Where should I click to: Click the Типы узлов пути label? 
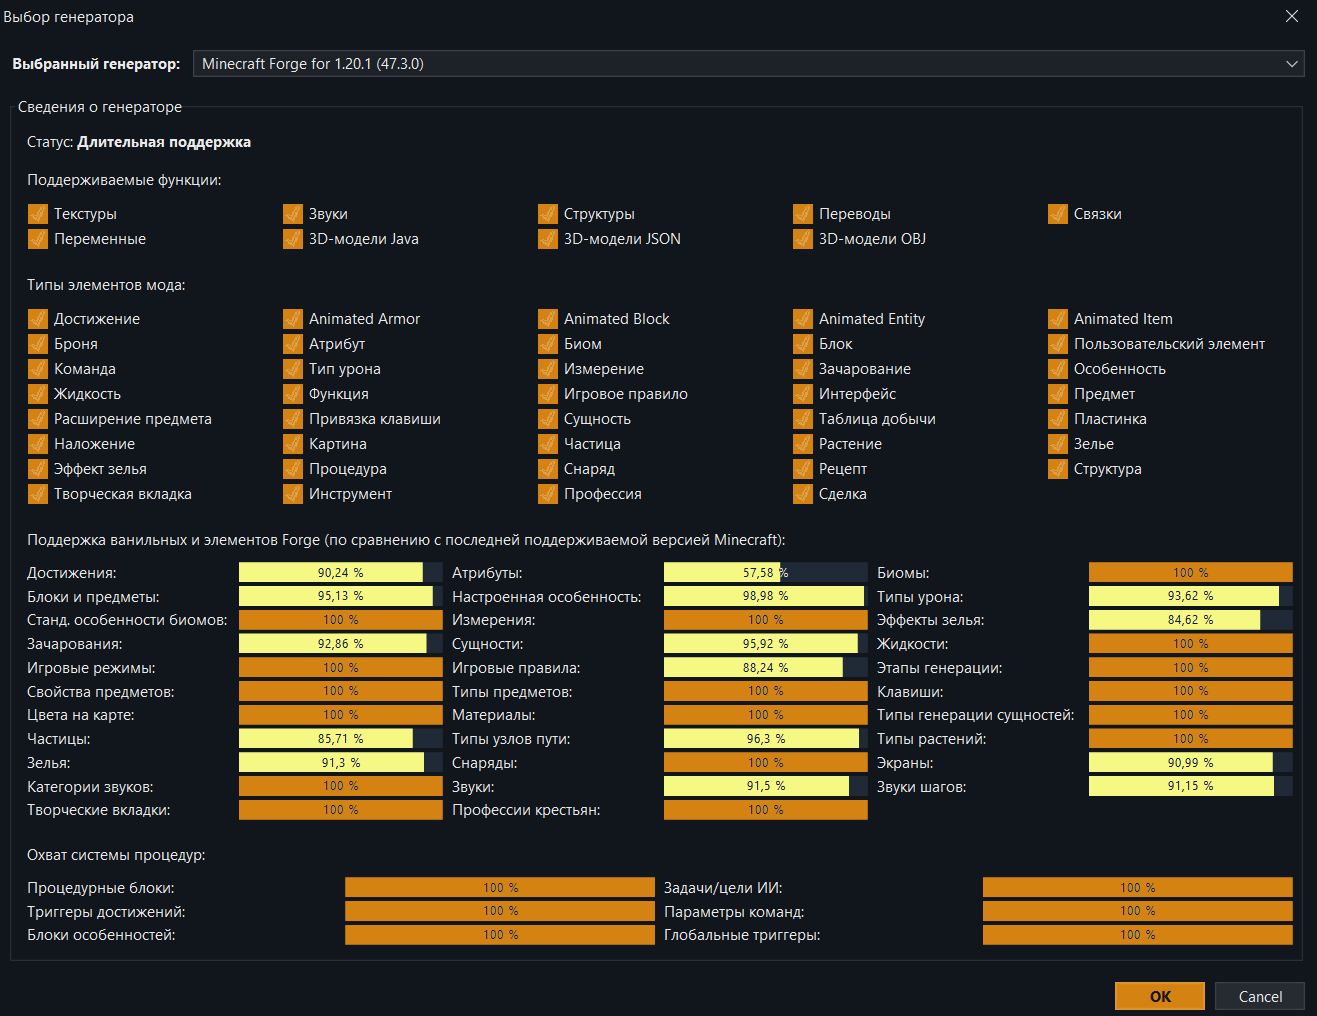coord(511,739)
